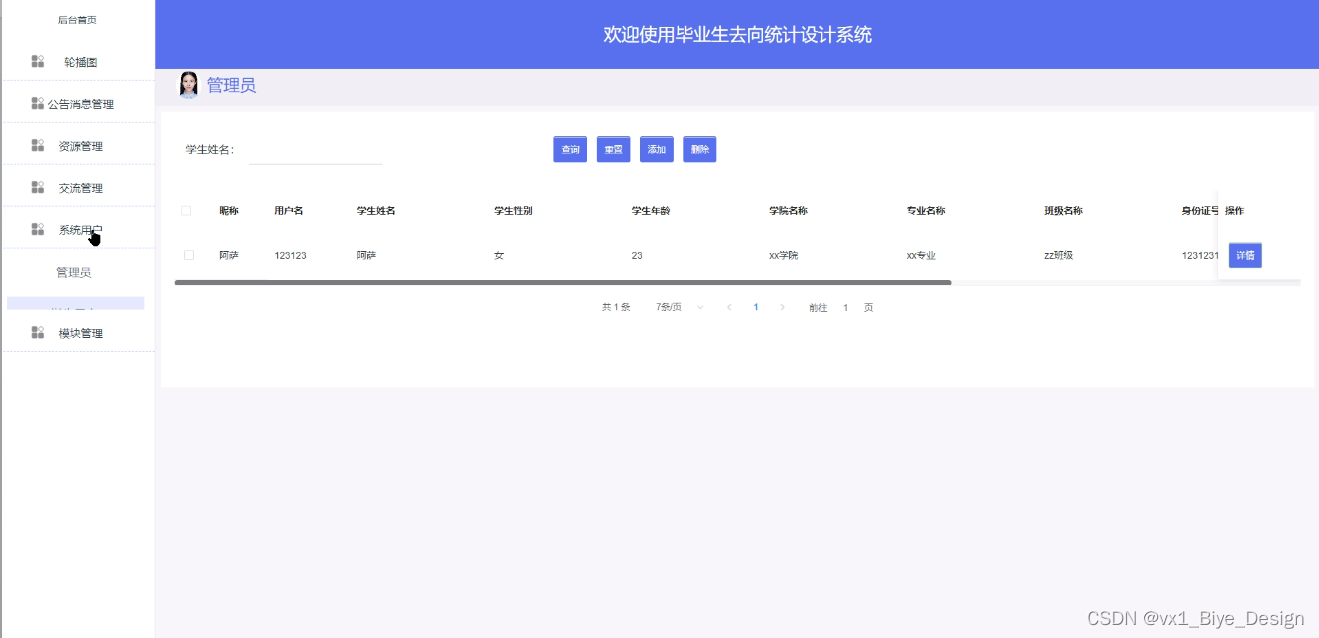
Task: Click the 学生姓名 search input field
Action: tap(315, 150)
